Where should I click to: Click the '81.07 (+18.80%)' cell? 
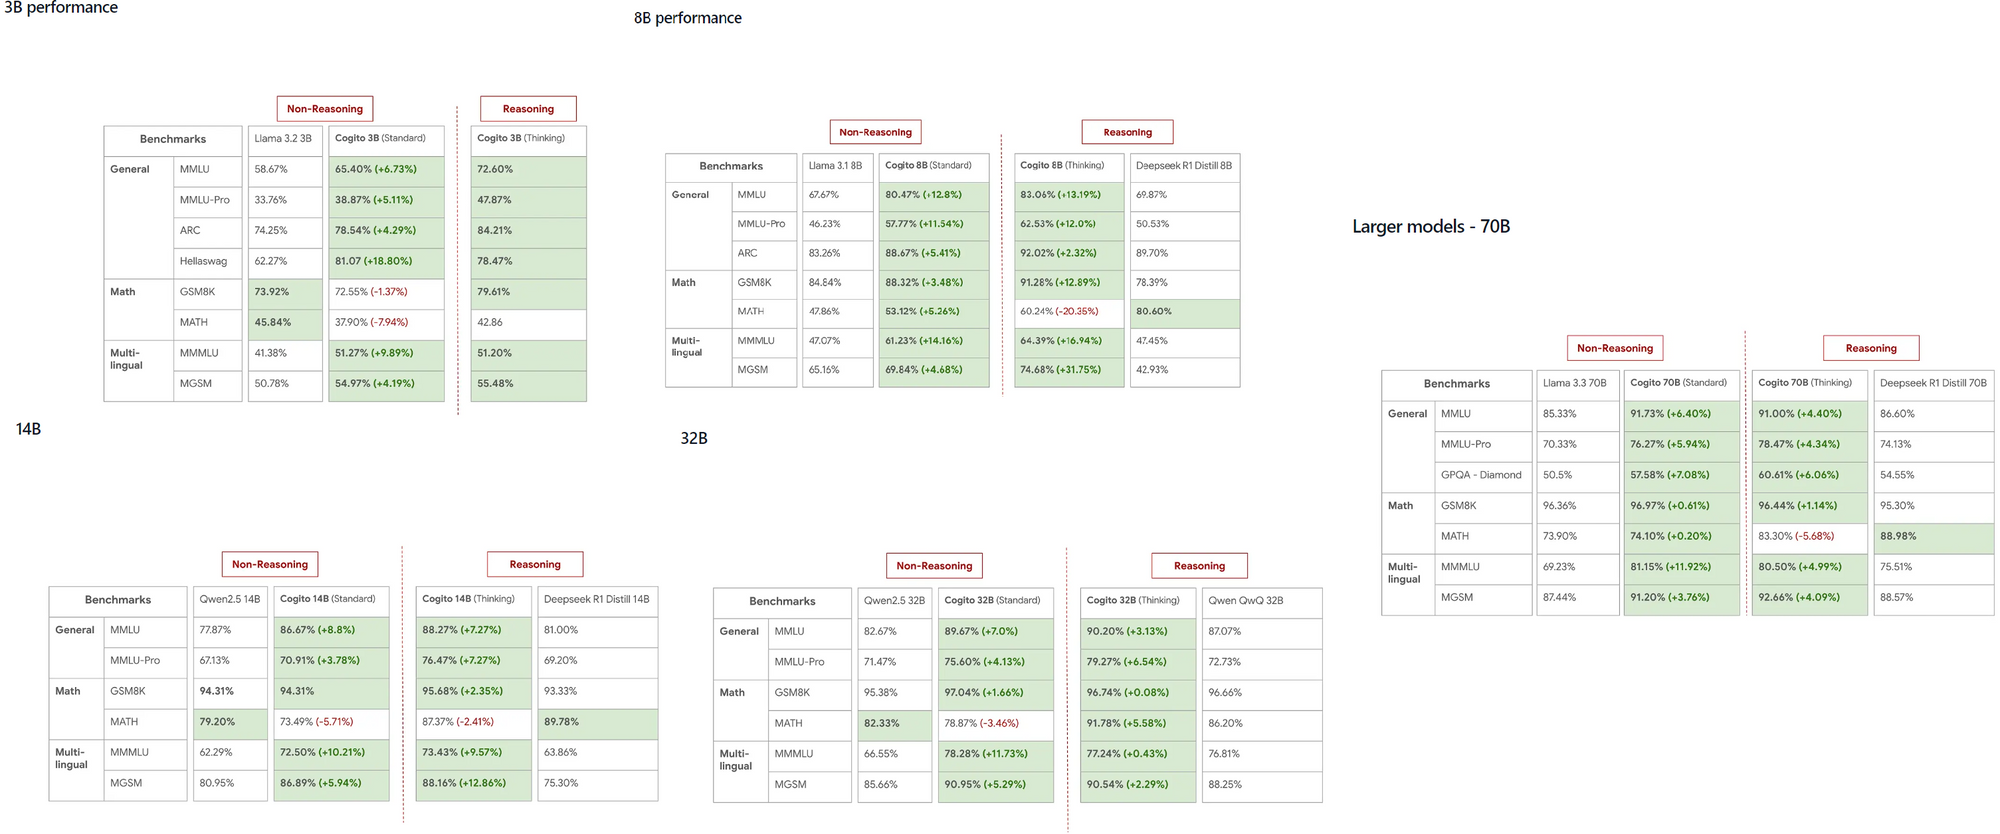click(x=386, y=262)
